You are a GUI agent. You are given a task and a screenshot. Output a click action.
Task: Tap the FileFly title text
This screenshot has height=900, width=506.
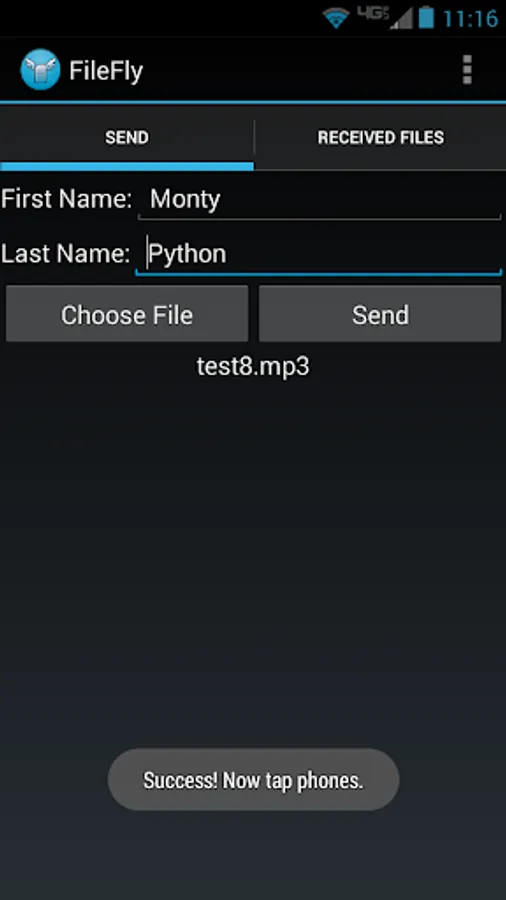(106, 71)
